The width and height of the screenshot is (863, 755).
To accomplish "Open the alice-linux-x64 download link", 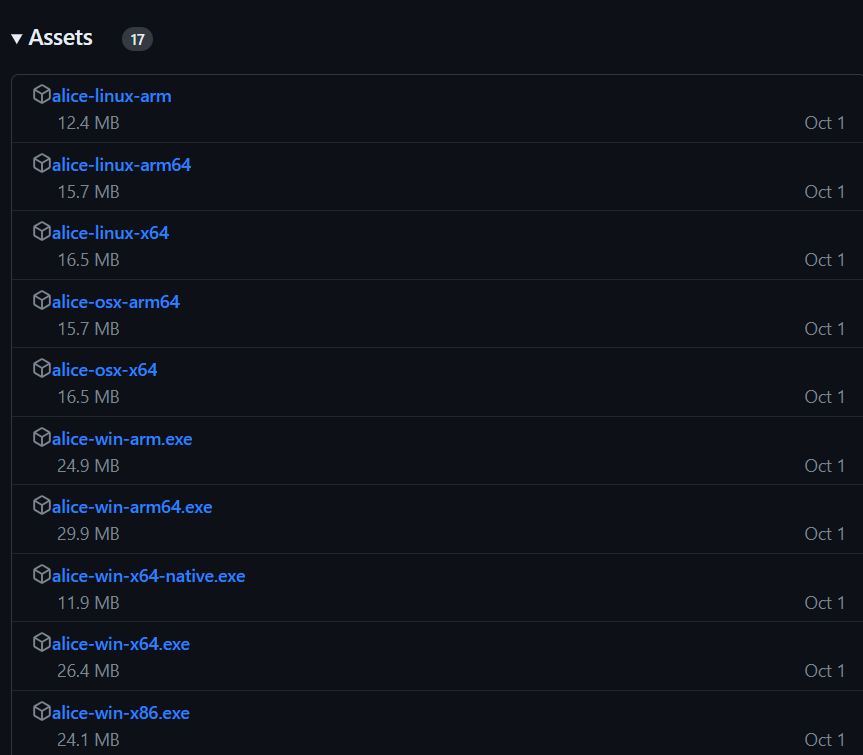I will pyautogui.click(x=110, y=233).
